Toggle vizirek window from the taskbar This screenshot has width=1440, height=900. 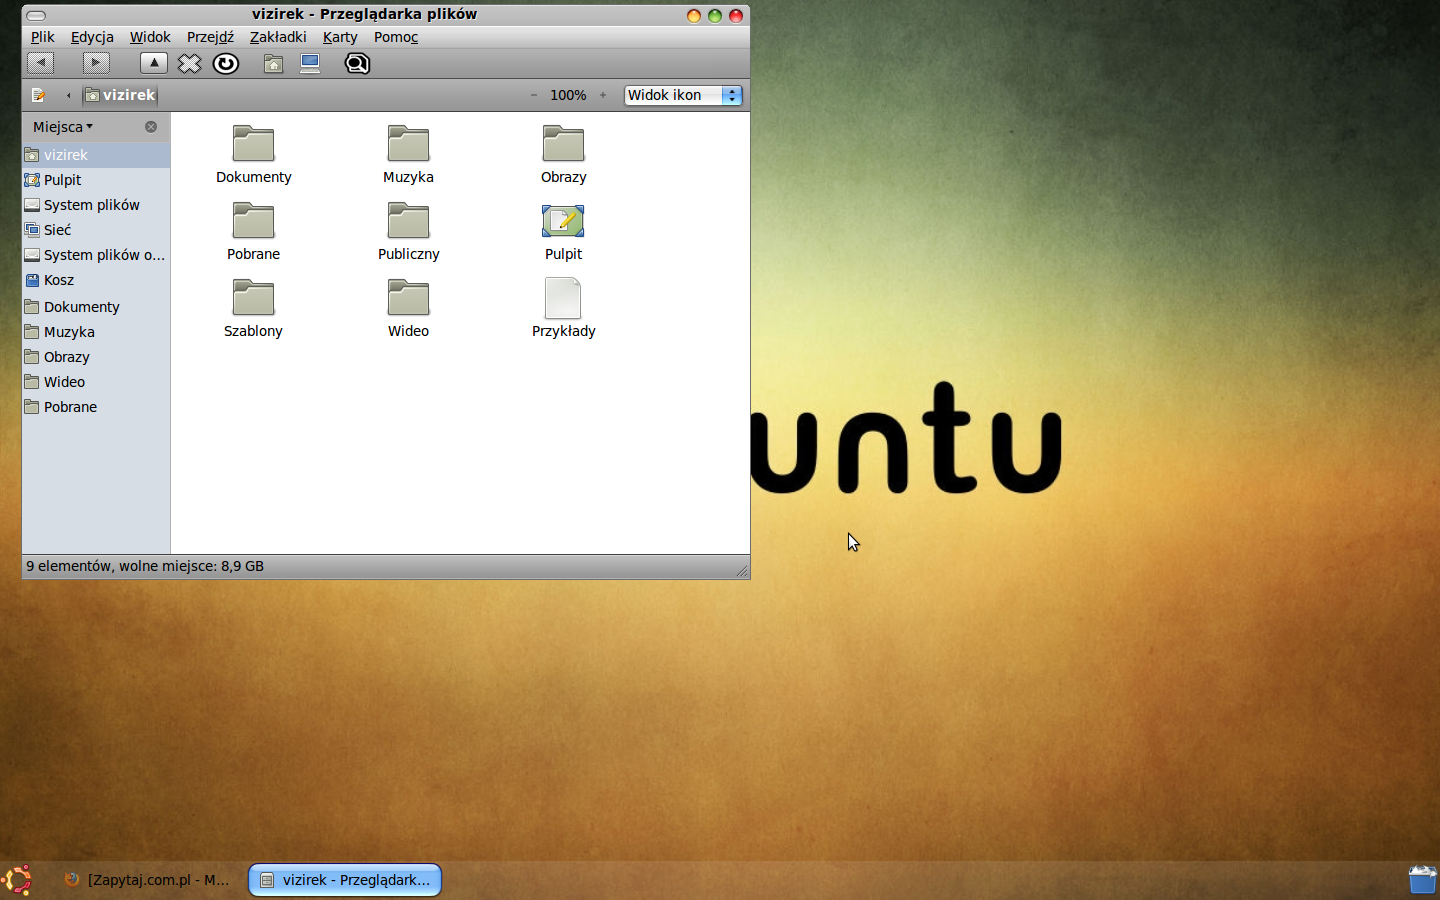345,880
